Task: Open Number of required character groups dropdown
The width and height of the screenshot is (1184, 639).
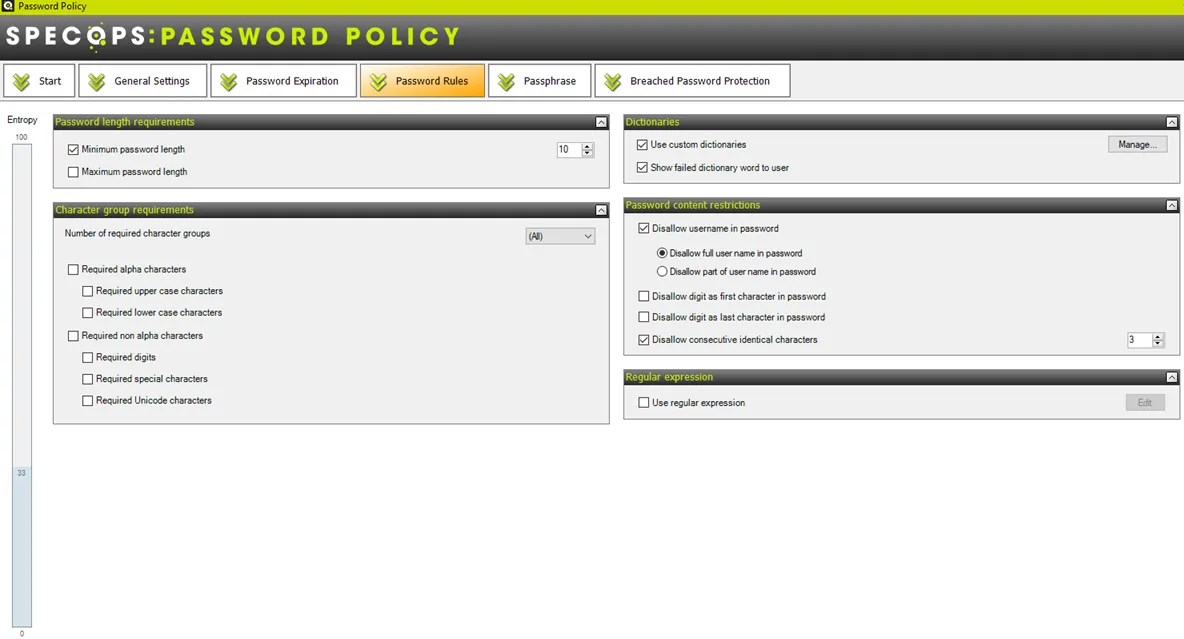Action: point(560,236)
